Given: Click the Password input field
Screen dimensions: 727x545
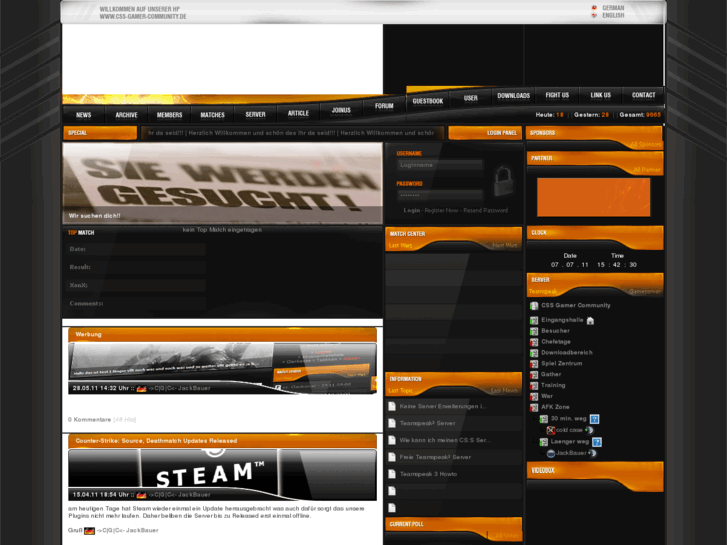Looking at the screenshot, I should (x=440, y=195).
